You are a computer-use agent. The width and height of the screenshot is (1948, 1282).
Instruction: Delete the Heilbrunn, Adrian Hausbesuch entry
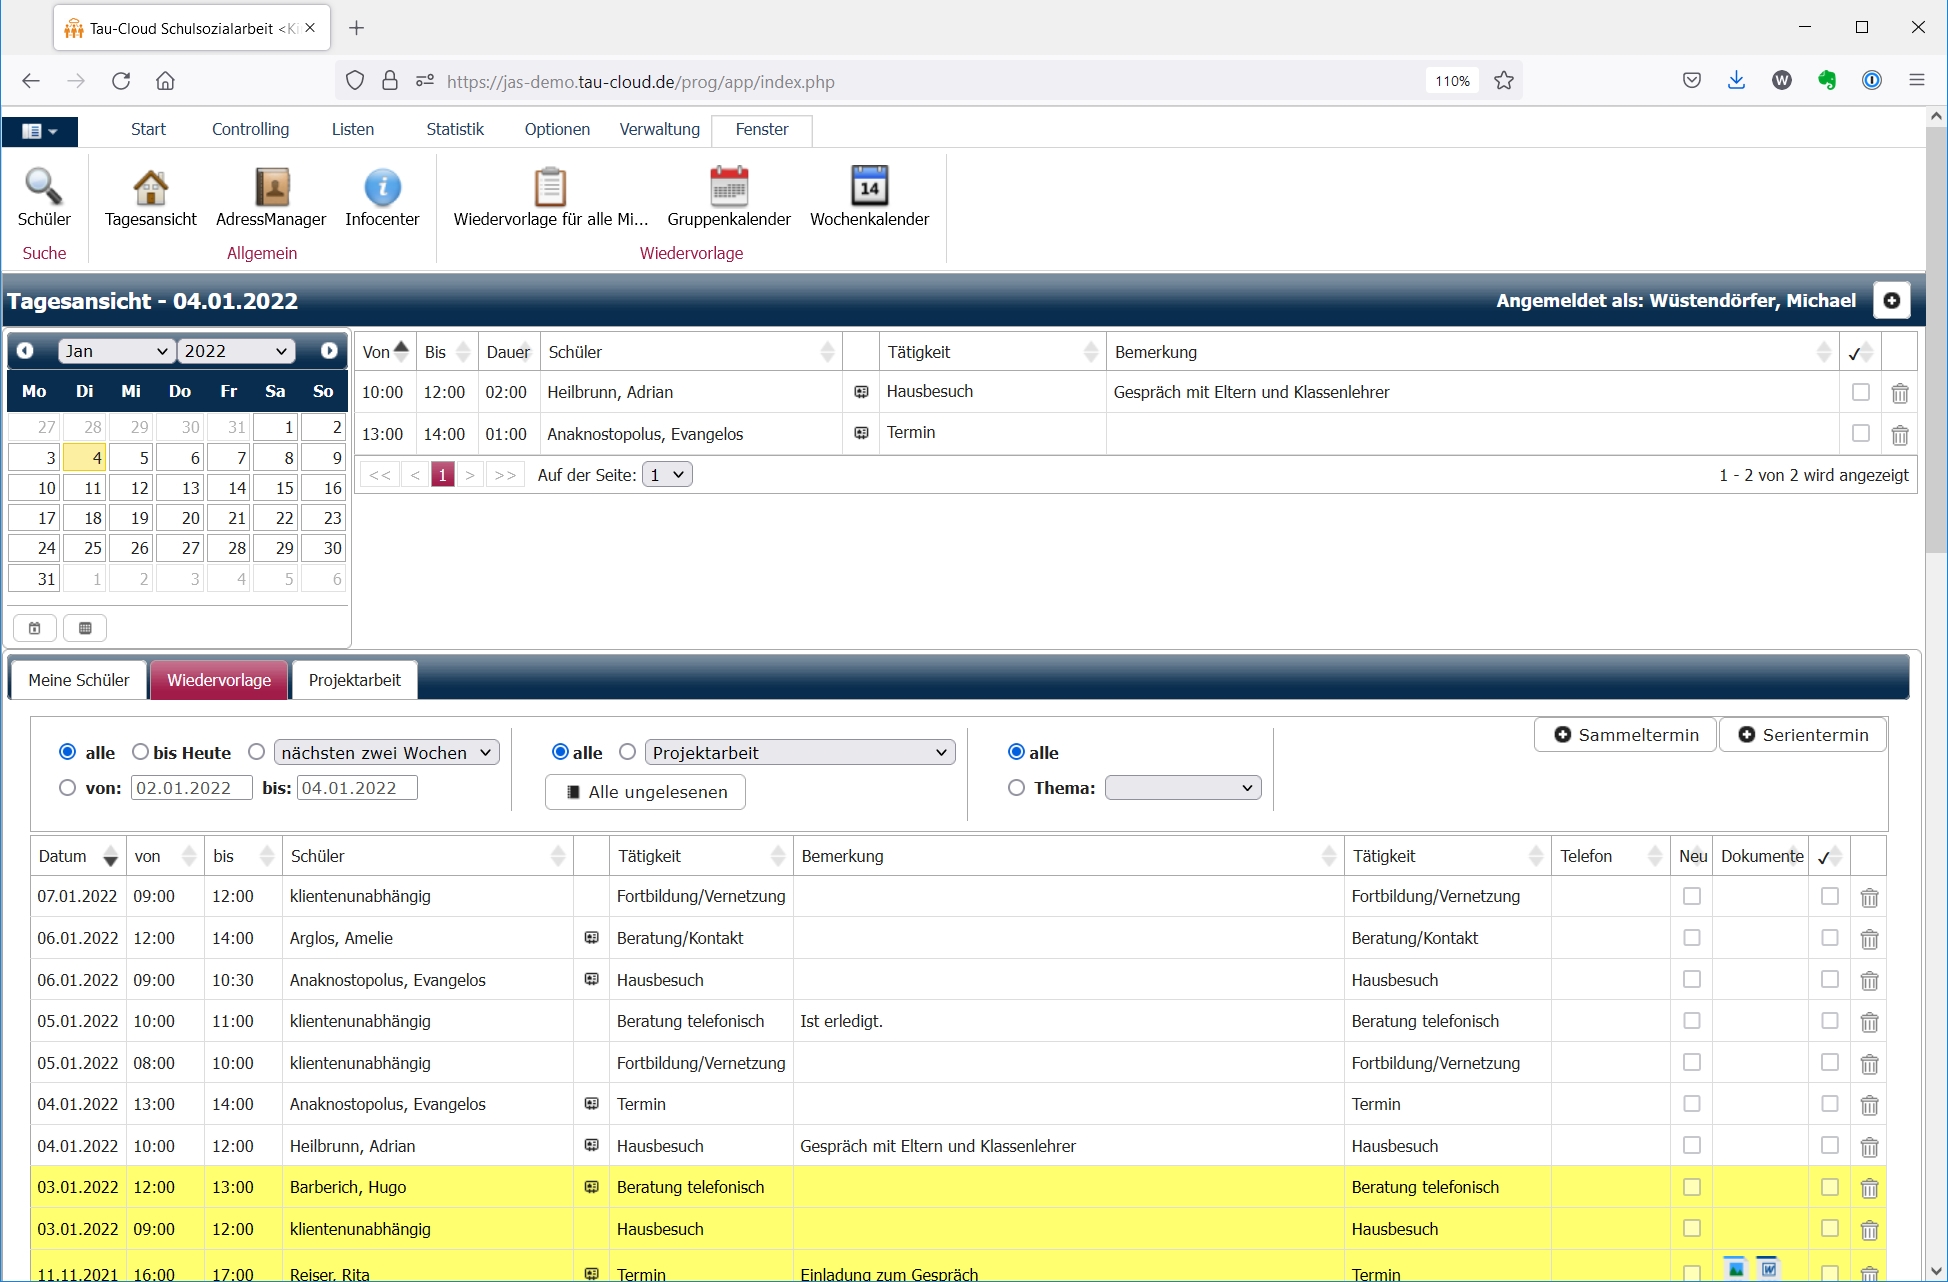click(x=1900, y=393)
